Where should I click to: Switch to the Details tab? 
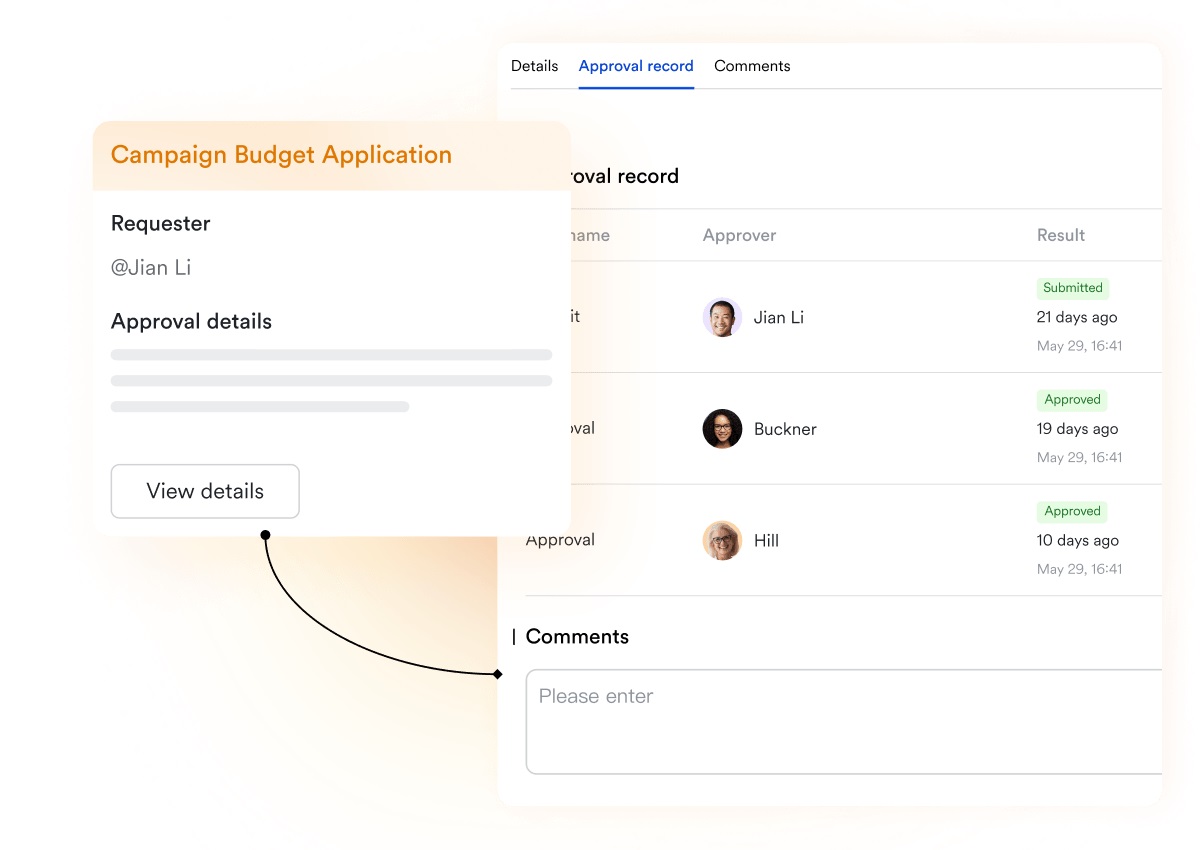tap(534, 66)
